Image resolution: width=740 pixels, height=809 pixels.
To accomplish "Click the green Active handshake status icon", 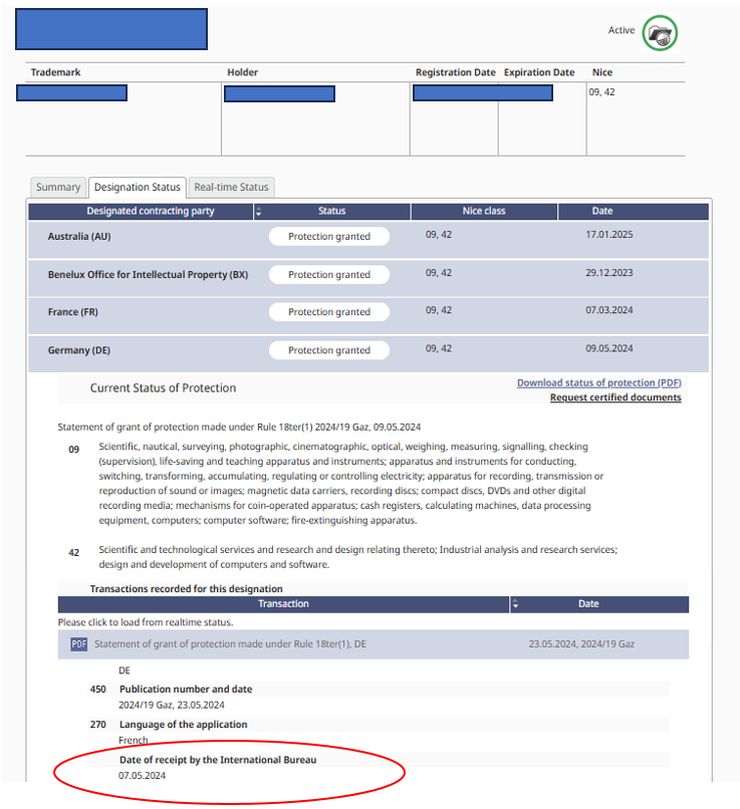I will coord(660,33).
